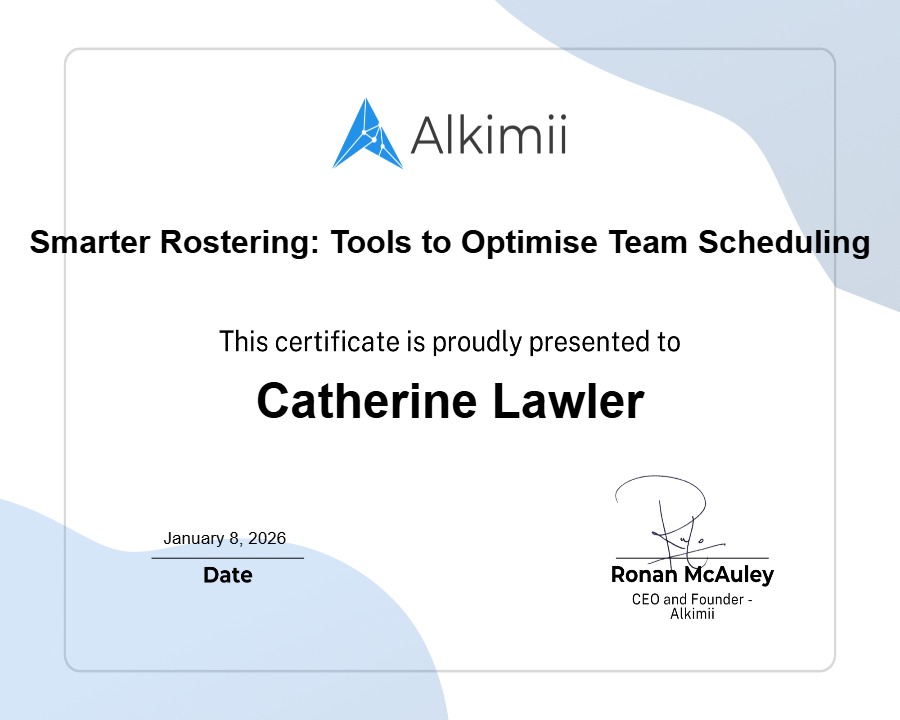Click the presentation line of the certificate
The width and height of the screenshot is (900, 720).
(450, 341)
